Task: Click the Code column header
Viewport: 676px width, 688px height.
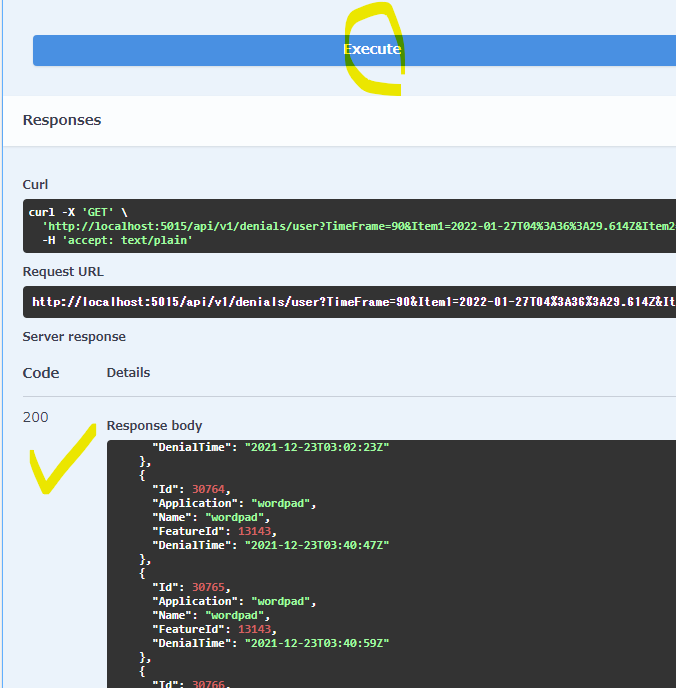Action: pos(41,373)
